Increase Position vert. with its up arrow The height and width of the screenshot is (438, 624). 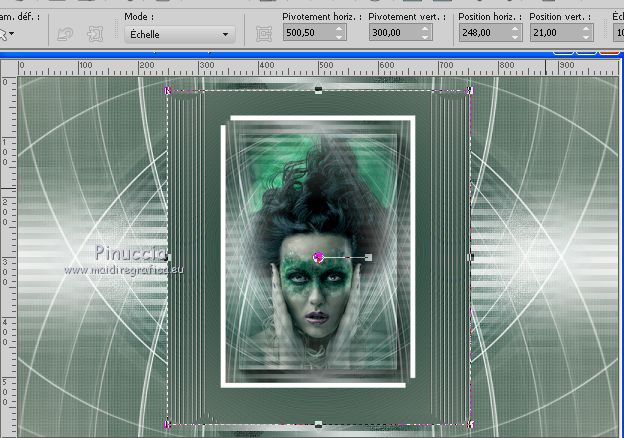coord(586,29)
